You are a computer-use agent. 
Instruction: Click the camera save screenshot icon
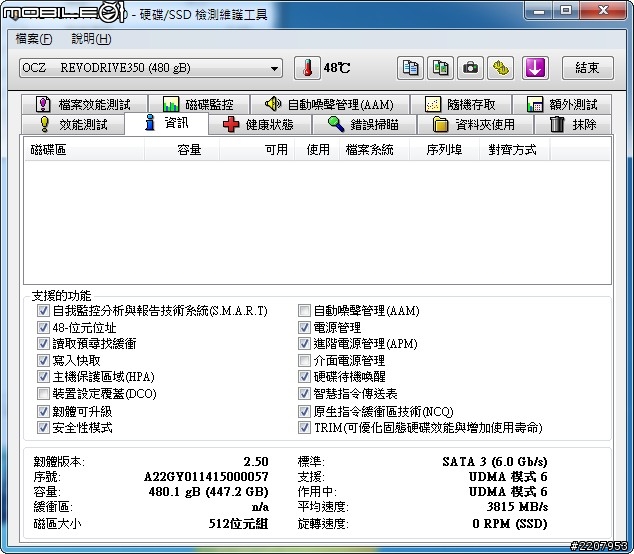[470, 68]
